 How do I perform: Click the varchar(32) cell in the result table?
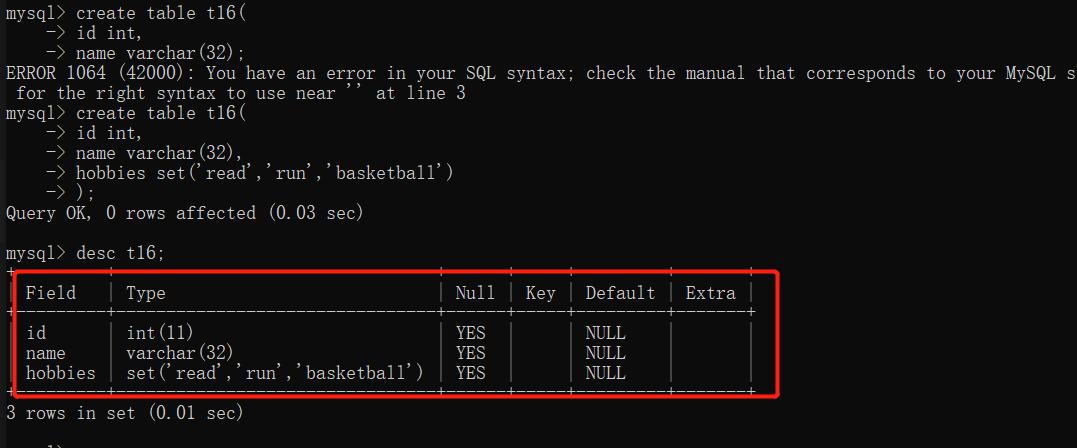(180, 353)
